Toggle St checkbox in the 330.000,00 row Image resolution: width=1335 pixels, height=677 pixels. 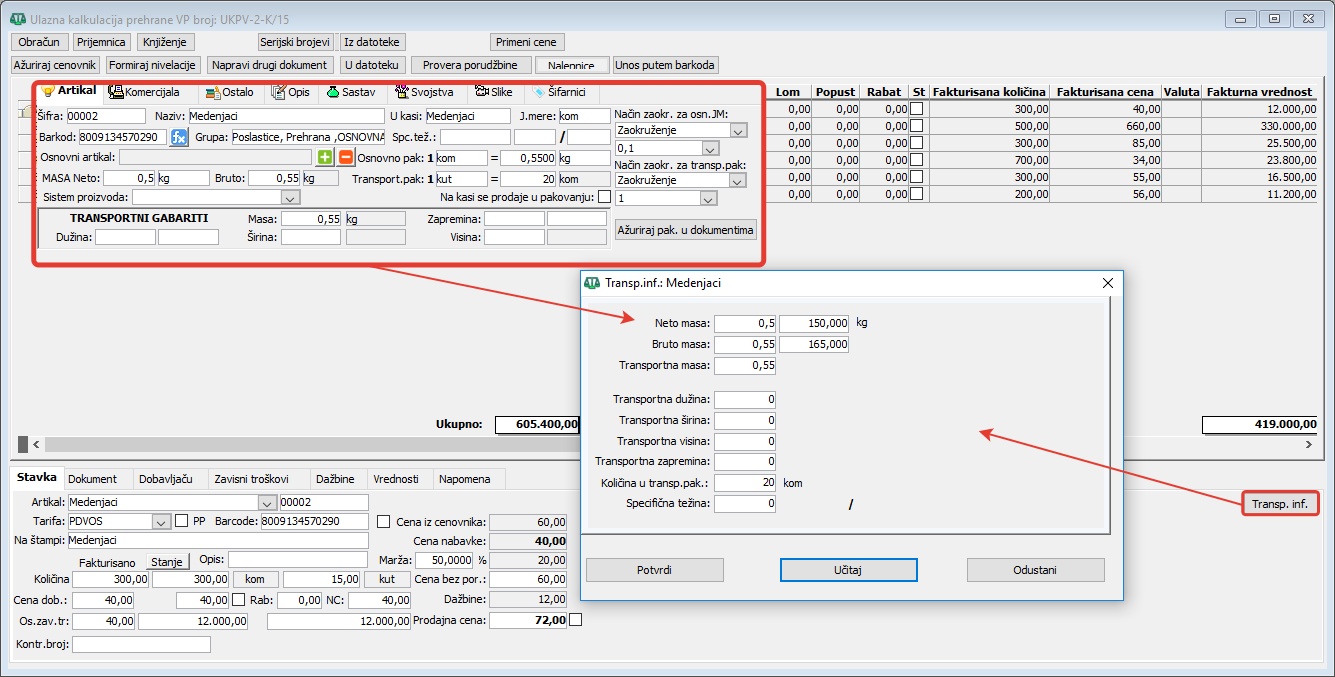[x=917, y=126]
